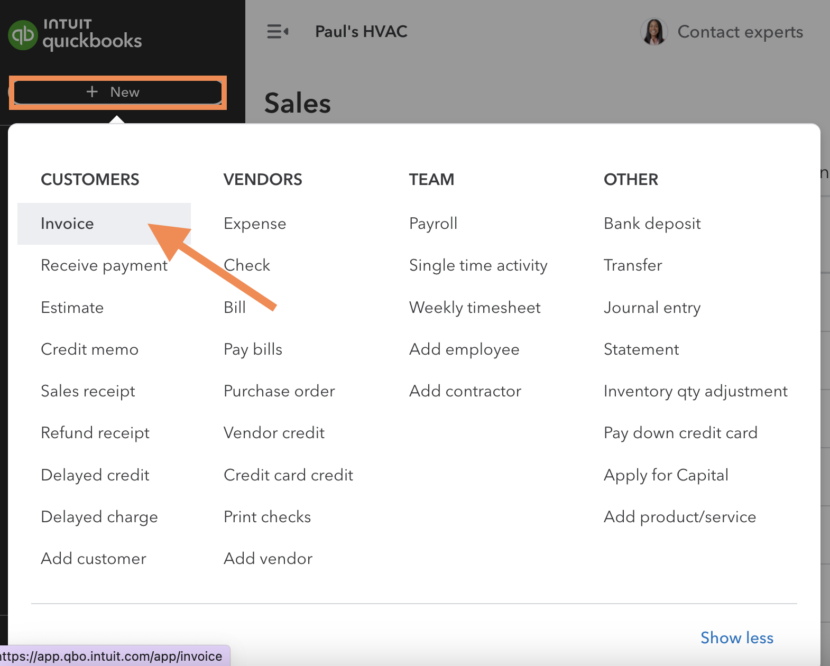Create a Journal entry
This screenshot has width=830, height=666.
[x=652, y=307]
